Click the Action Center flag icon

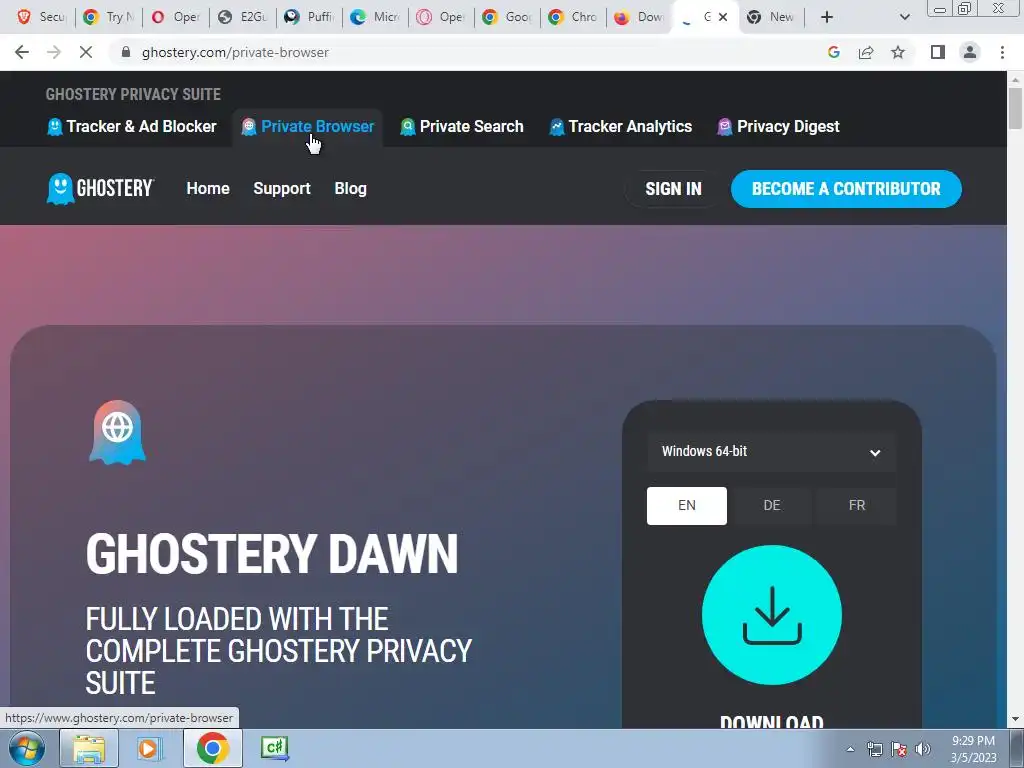[x=899, y=749]
